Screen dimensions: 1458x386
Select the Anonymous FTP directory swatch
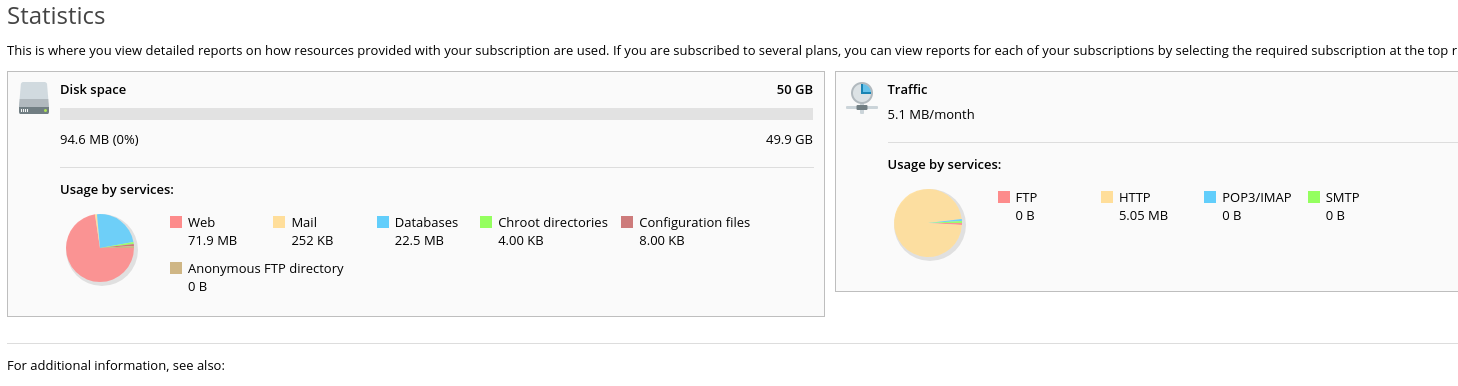tap(176, 268)
